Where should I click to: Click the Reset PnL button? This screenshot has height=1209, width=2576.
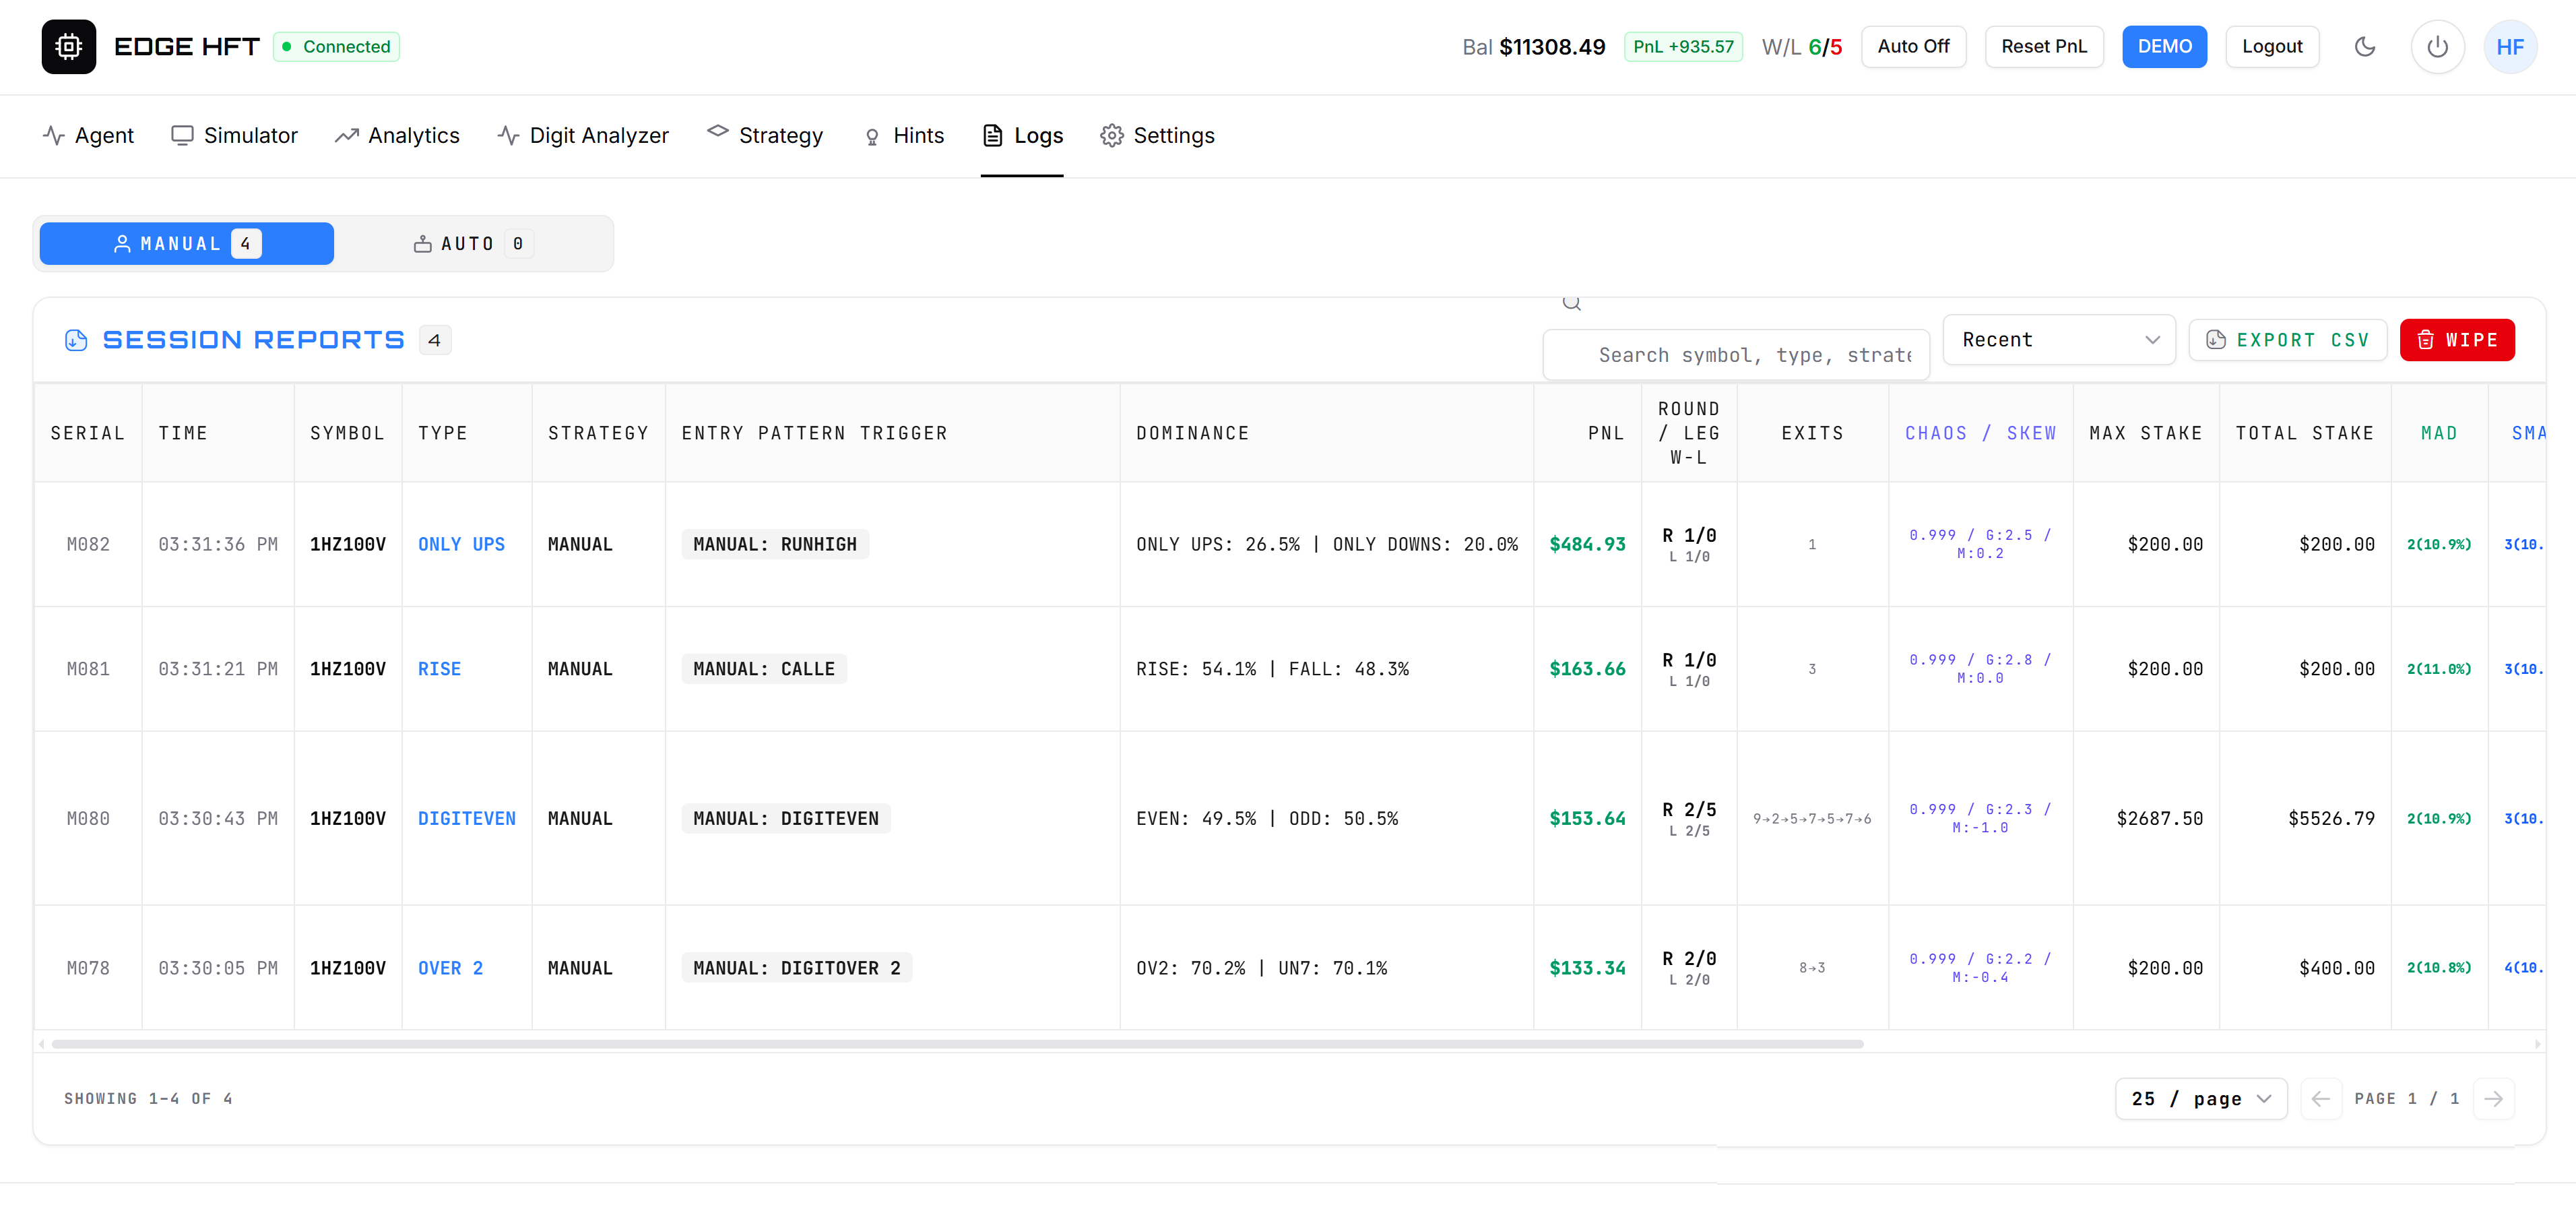pos(2044,47)
